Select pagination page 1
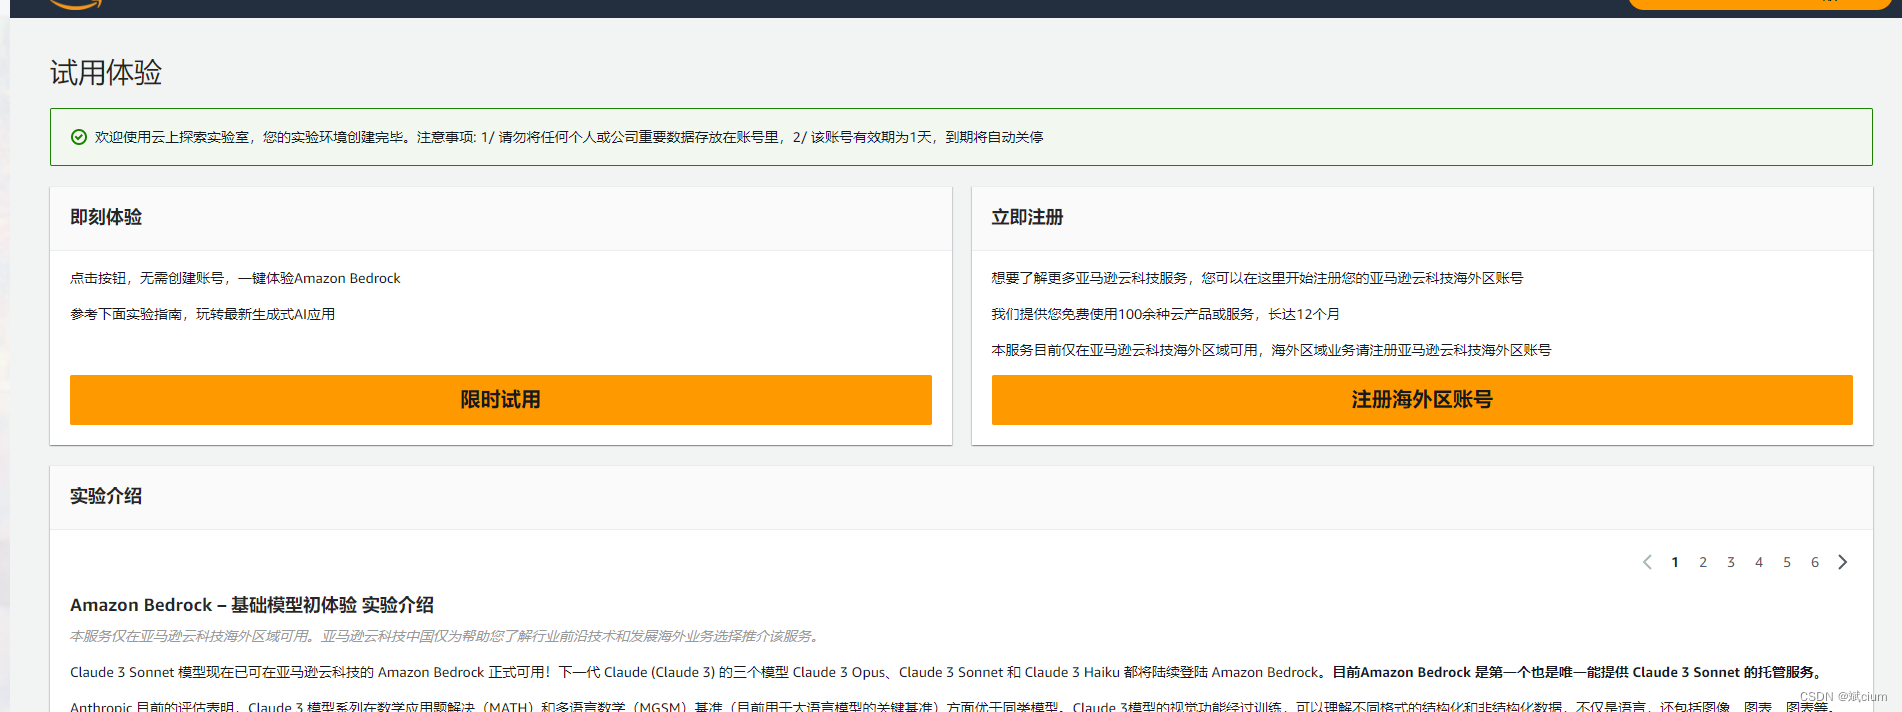Viewport: 1902px width, 712px height. click(x=1675, y=562)
